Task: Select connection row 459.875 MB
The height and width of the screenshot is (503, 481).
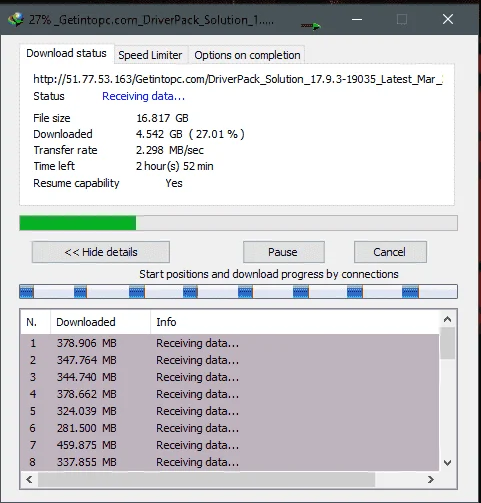Action: click(230, 445)
